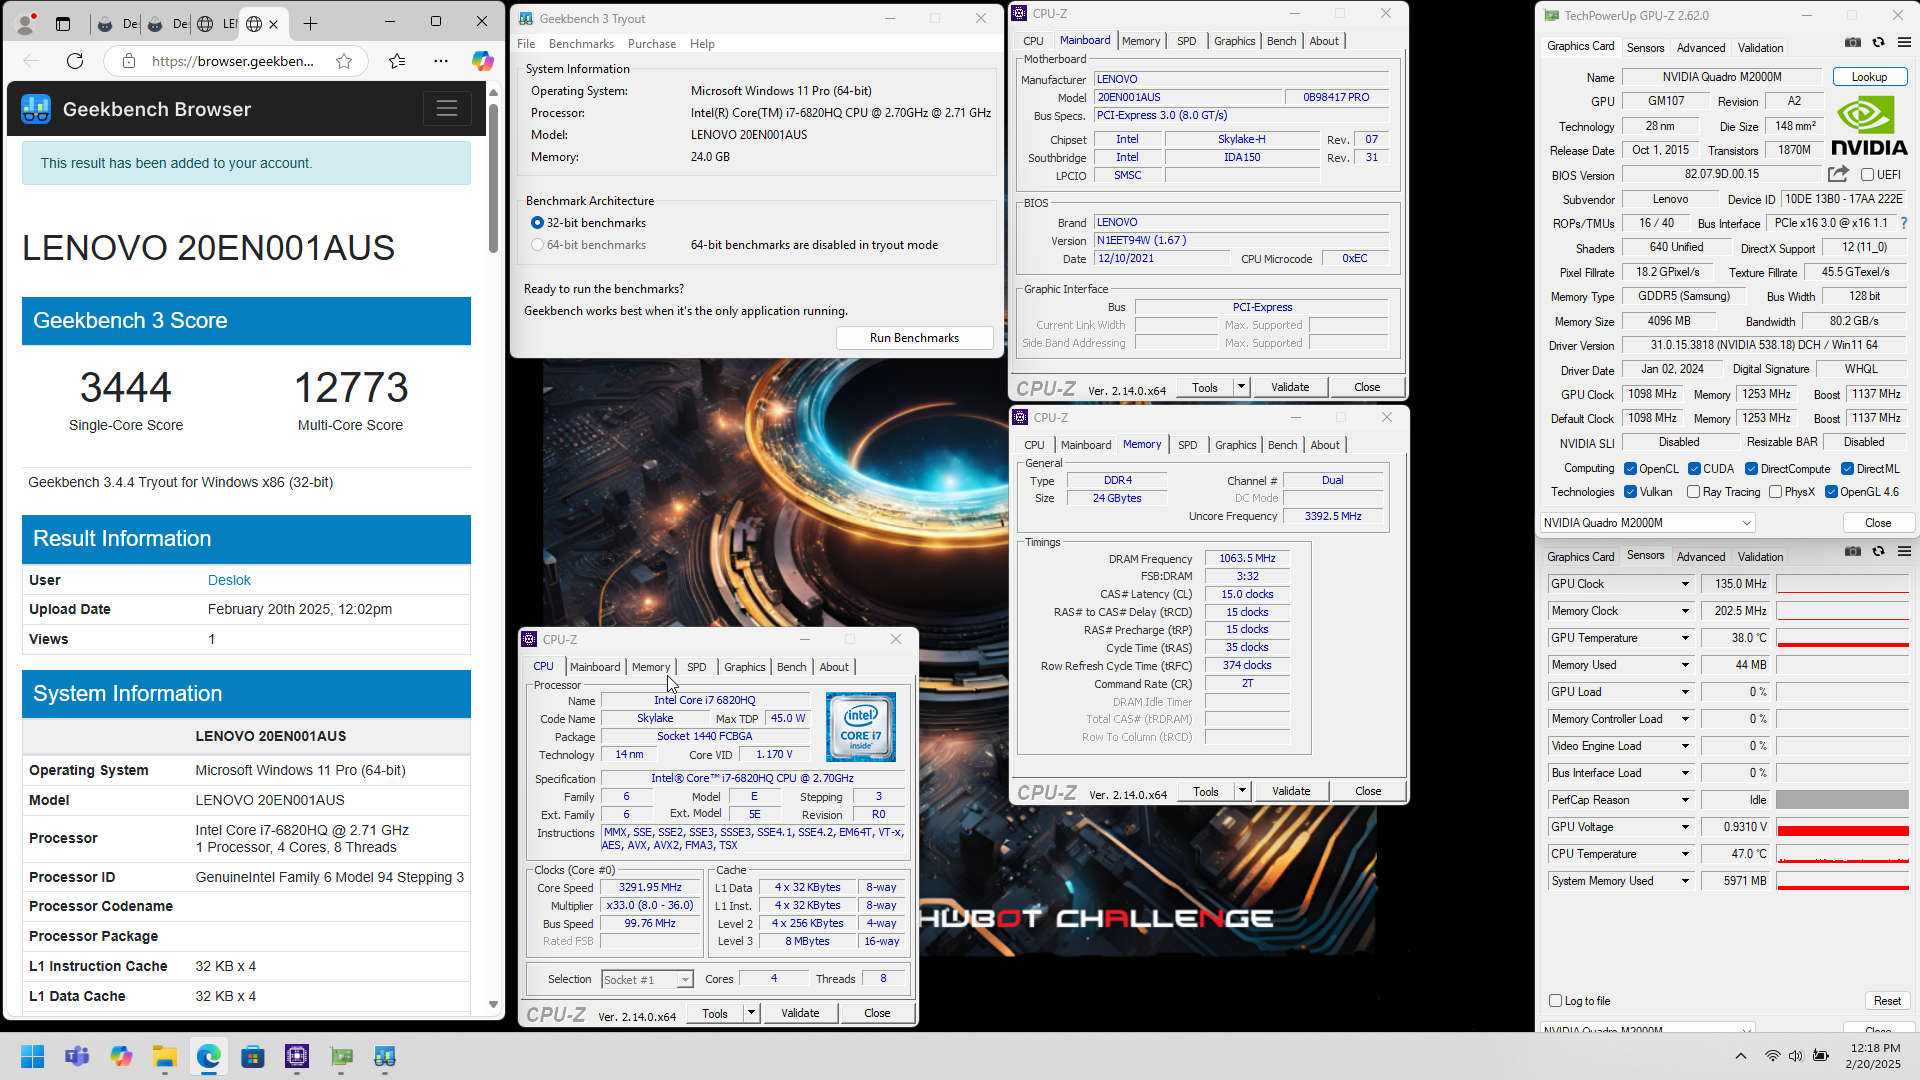Toggle the OpenCL checkbox
Viewport: 1920px width, 1080px height.
1630,469
